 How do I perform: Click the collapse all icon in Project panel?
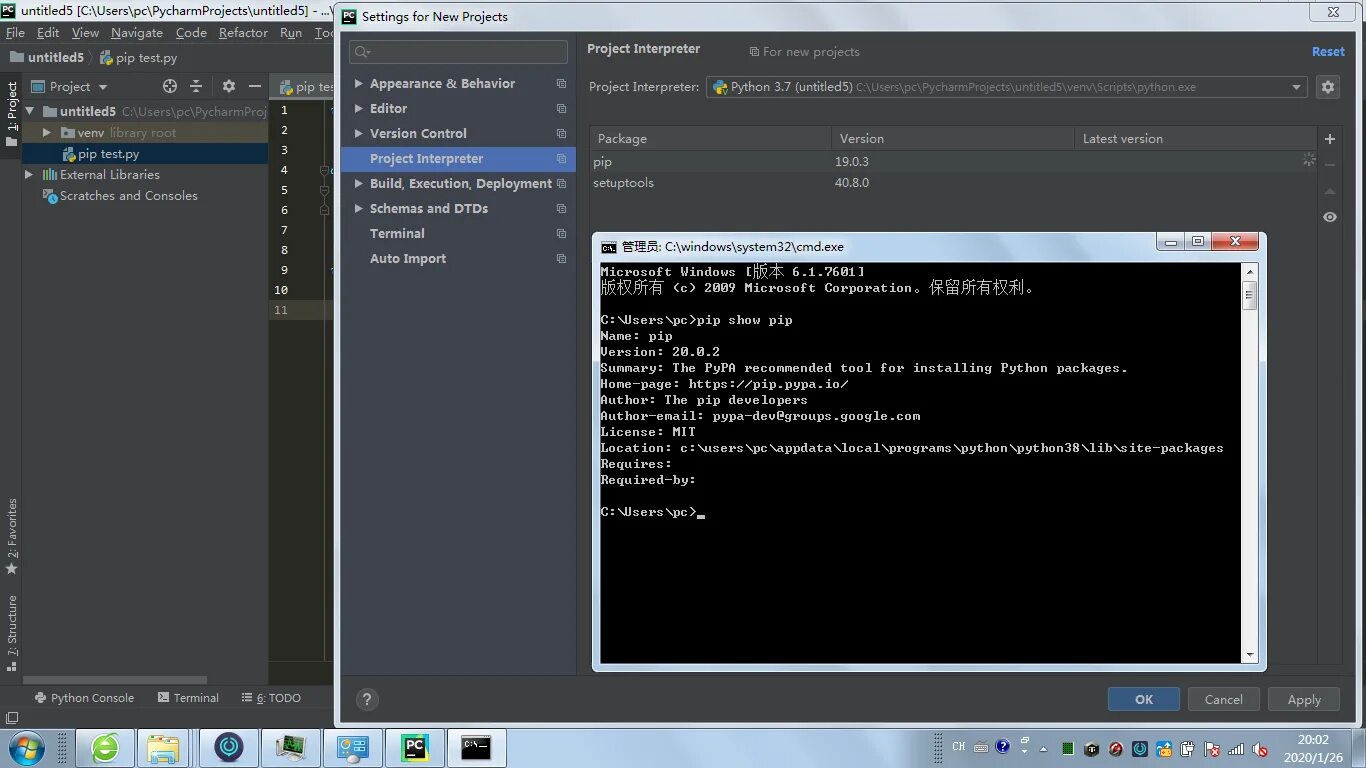(x=196, y=87)
